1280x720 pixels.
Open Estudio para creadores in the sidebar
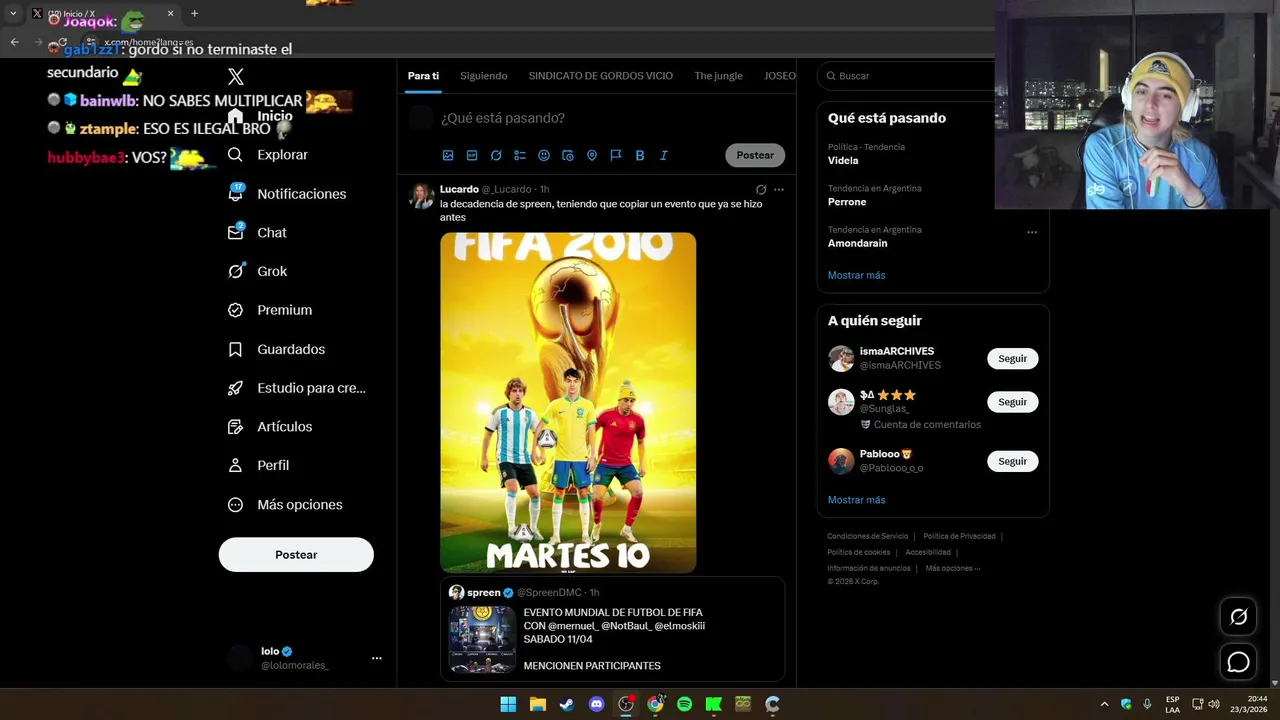pos(296,388)
